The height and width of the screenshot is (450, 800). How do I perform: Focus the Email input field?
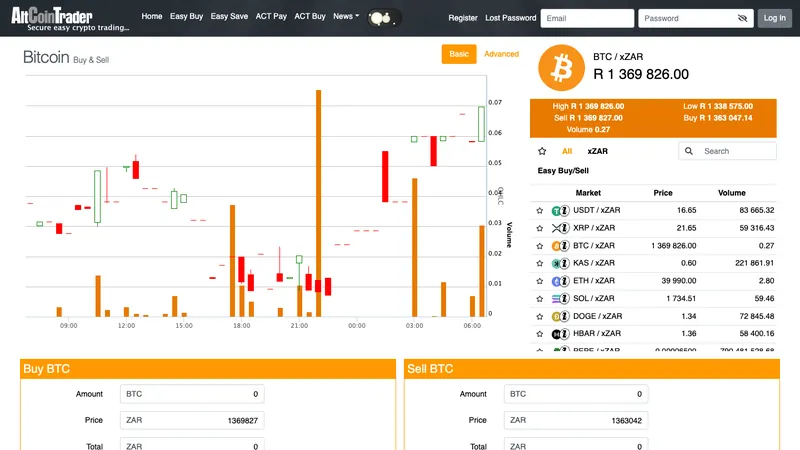tap(587, 18)
